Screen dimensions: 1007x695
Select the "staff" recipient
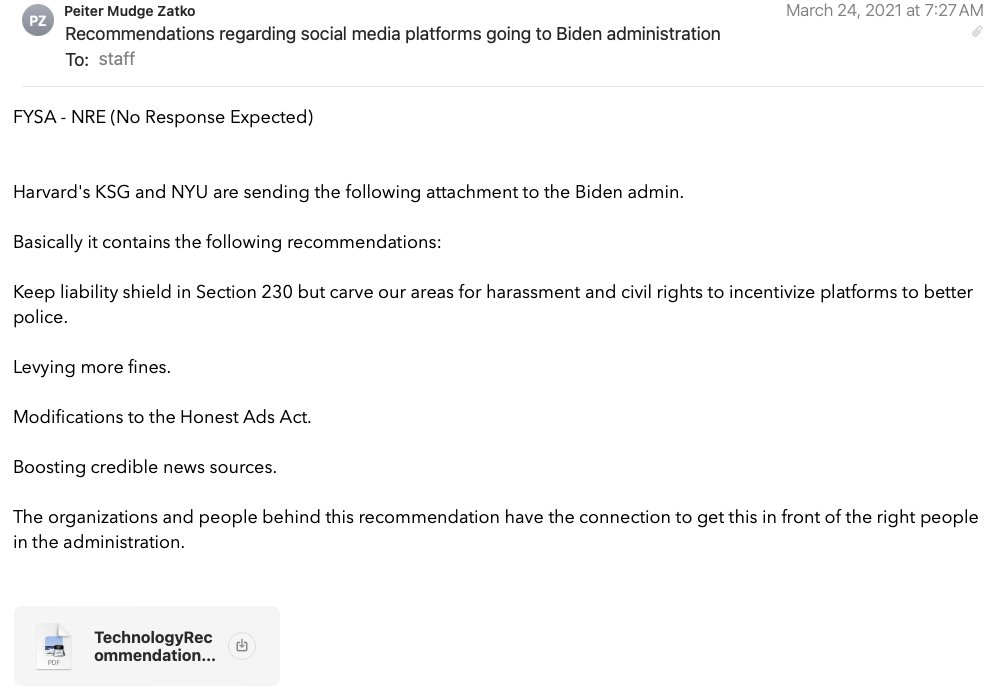point(116,59)
